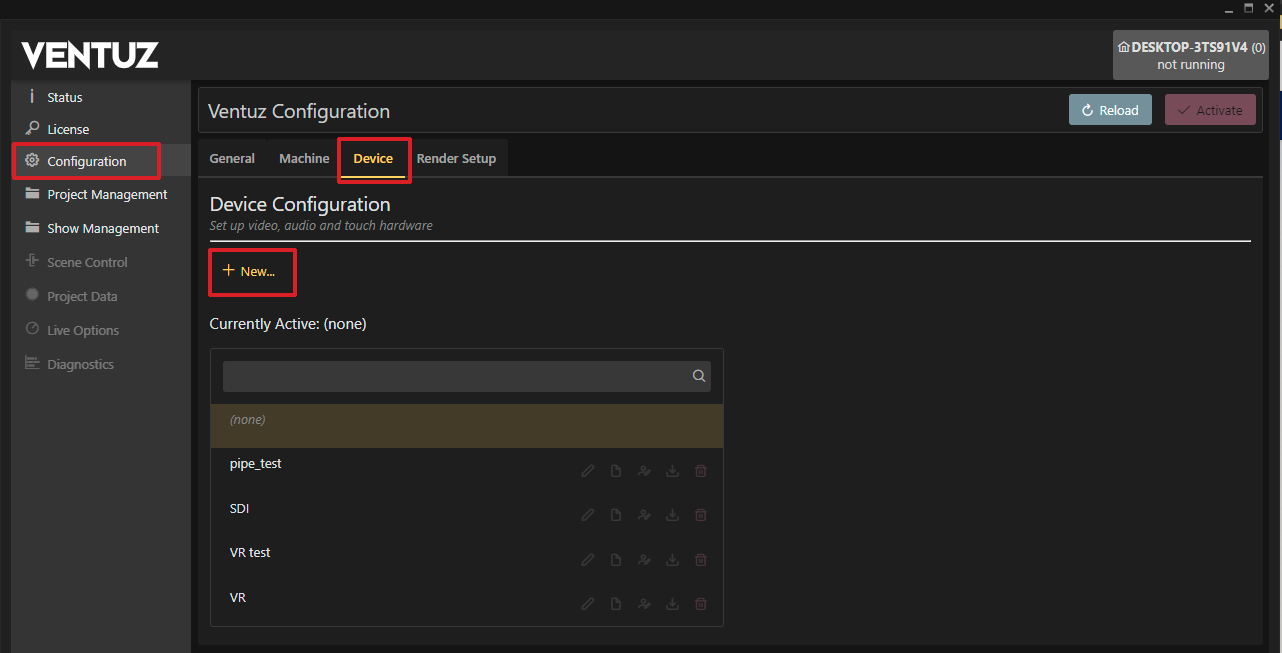Edit the pipe_test configuration with pencil icon
Viewport: 1282px width, 653px height.
[x=588, y=471]
